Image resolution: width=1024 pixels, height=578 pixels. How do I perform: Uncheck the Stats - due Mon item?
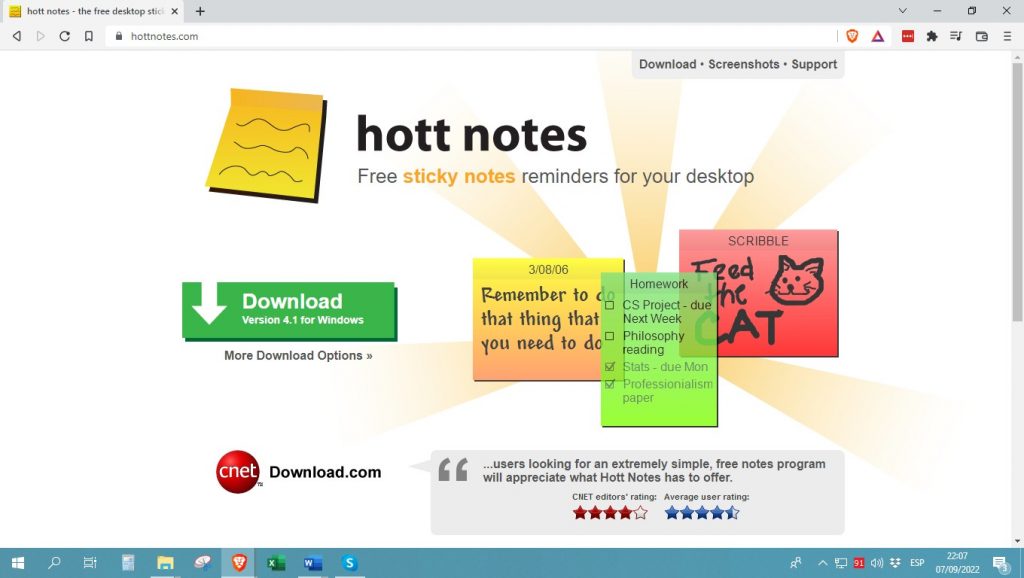click(610, 367)
